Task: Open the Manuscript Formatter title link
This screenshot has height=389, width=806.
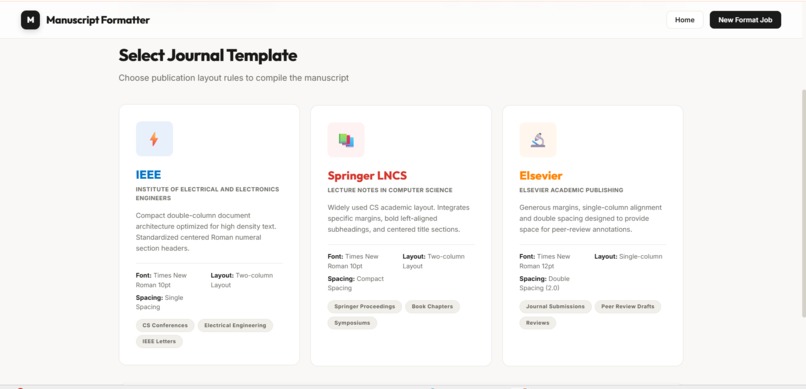Action: coord(98,20)
